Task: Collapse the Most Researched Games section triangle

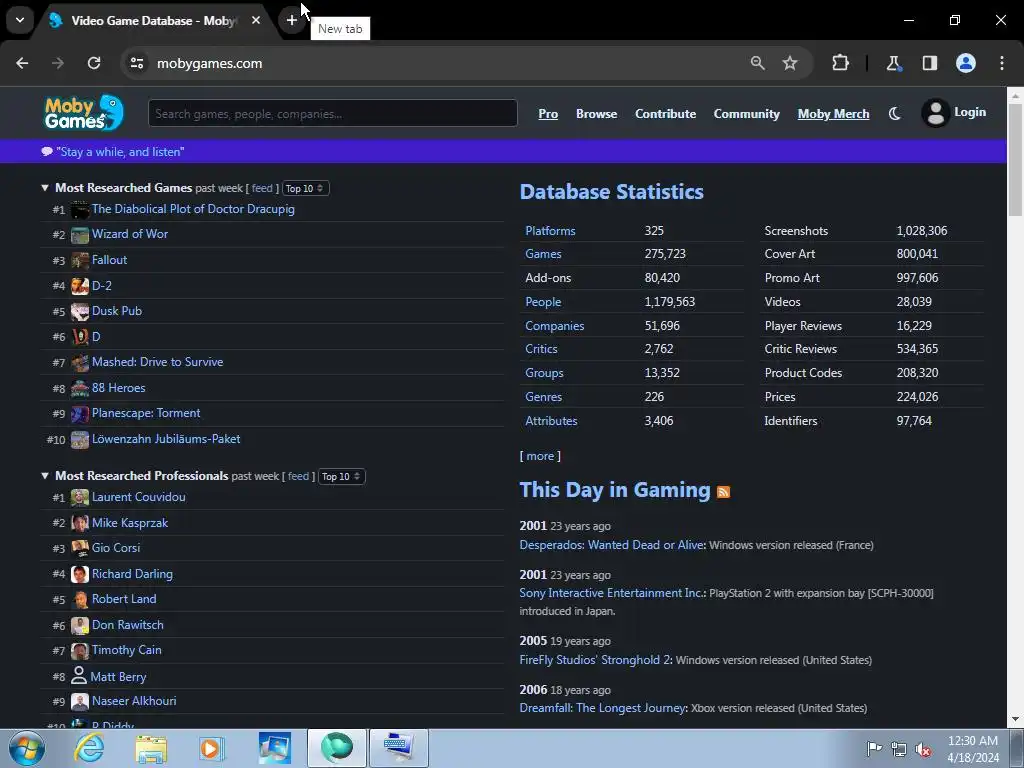Action: [x=45, y=188]
